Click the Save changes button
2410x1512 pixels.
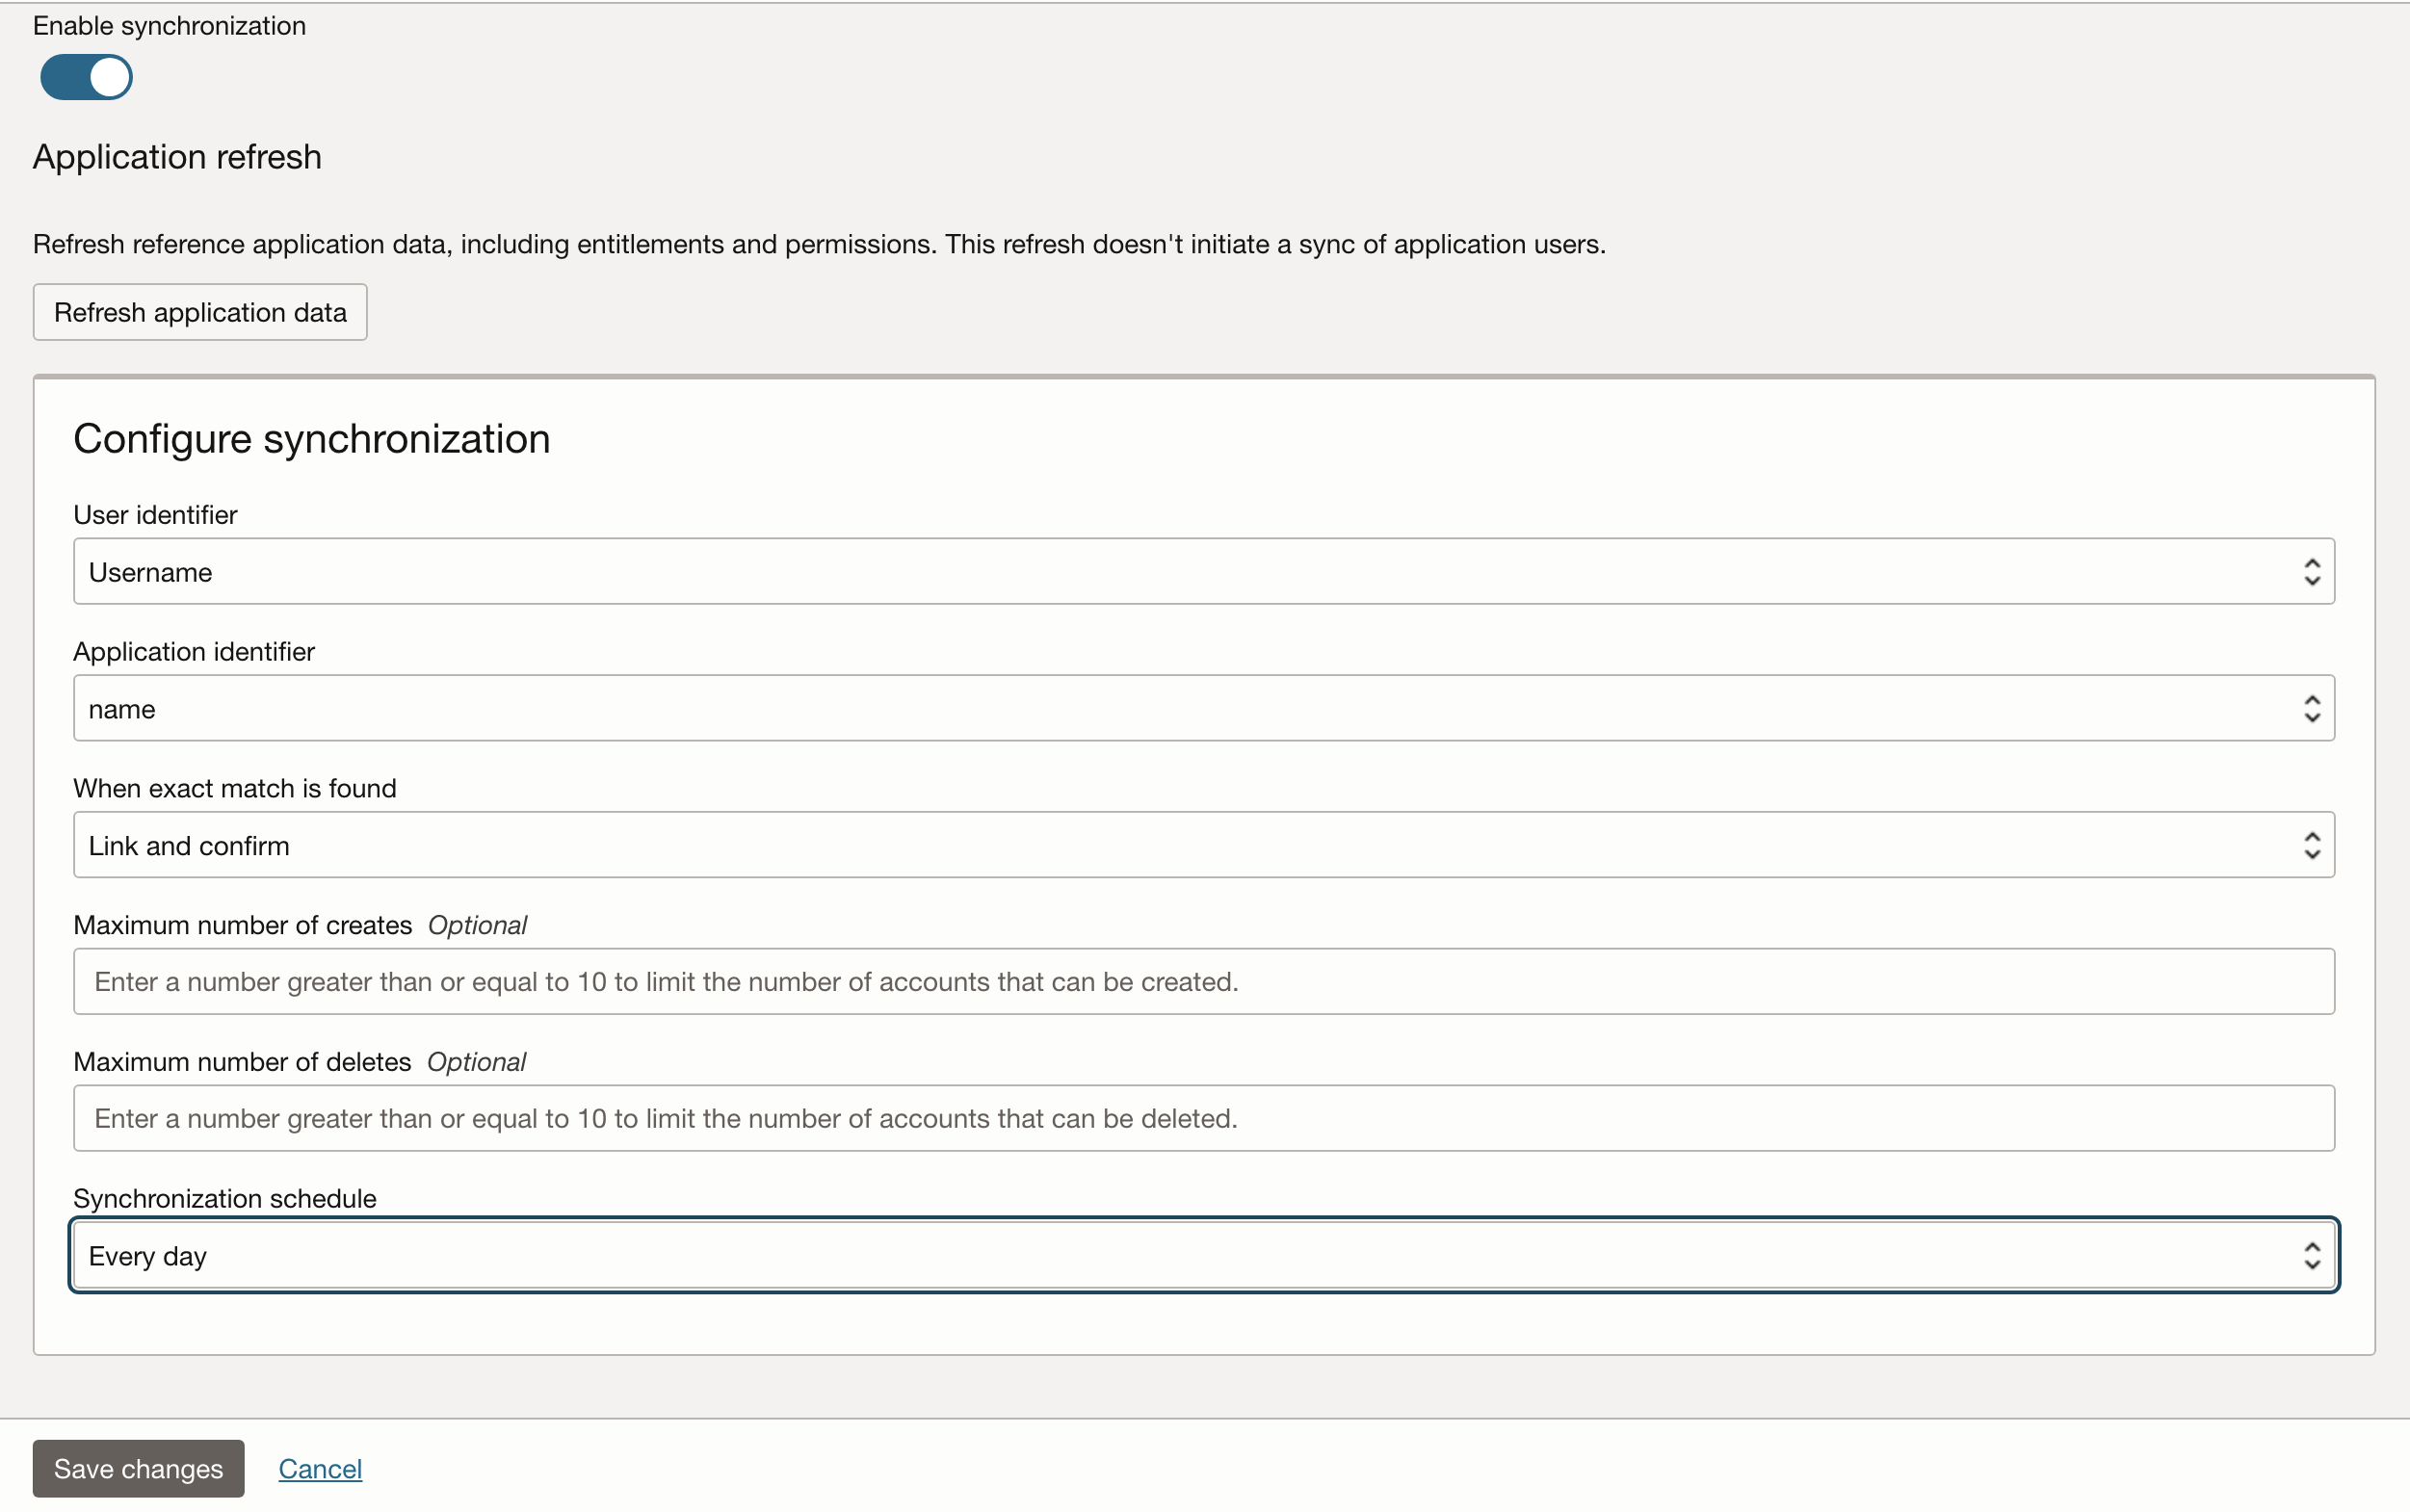[x=138, y=1468]
